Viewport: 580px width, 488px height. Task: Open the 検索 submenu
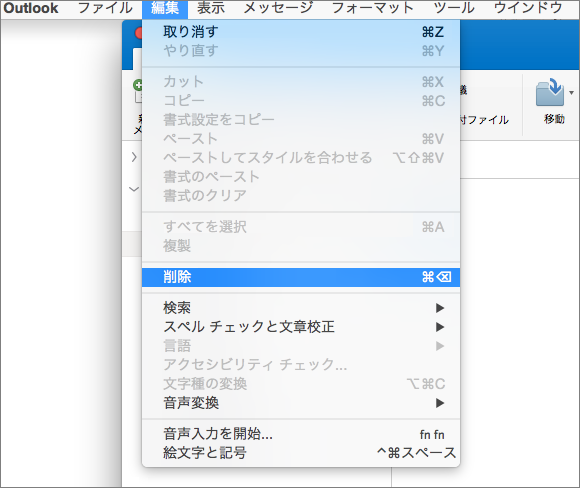point(301,308)
